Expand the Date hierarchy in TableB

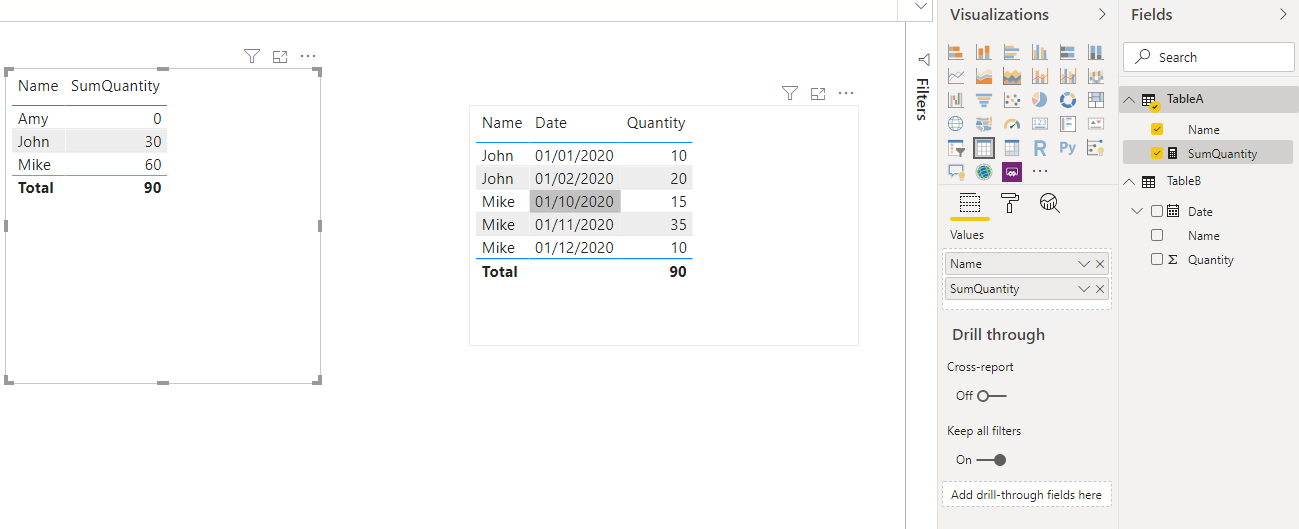[1137, 211]
